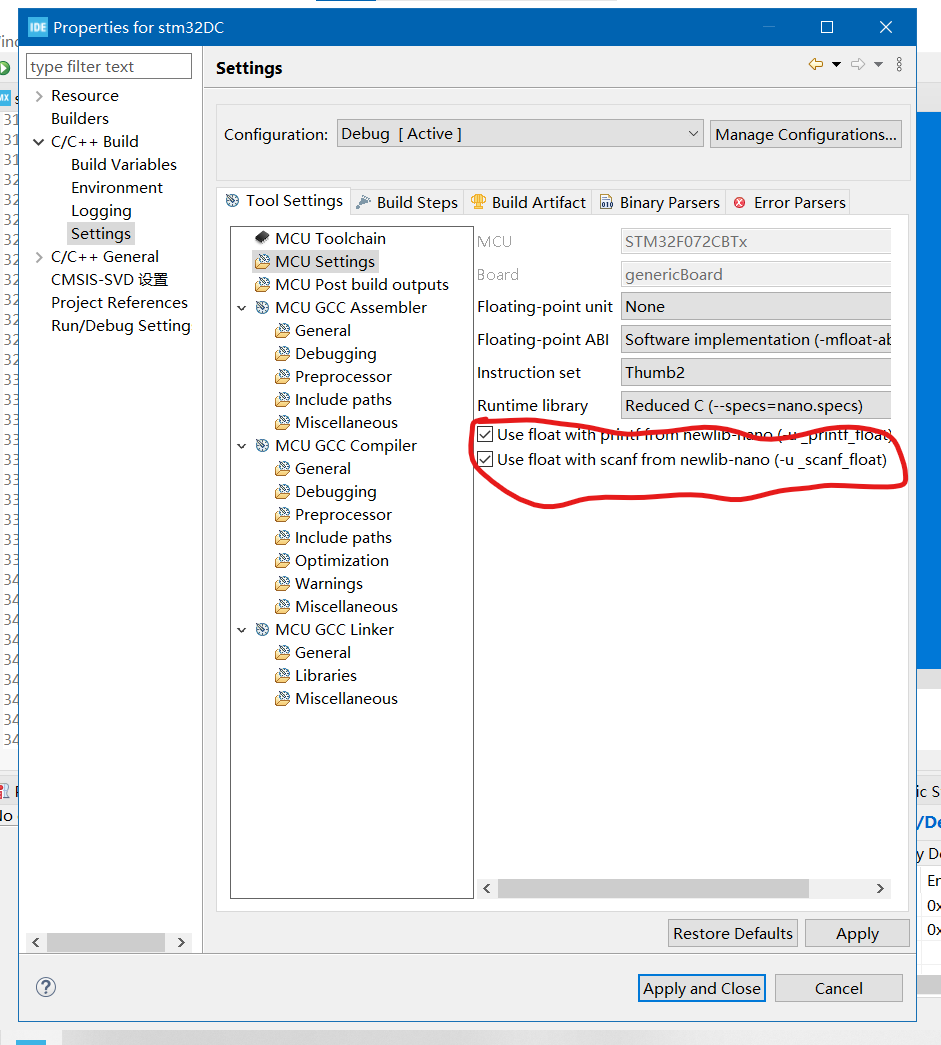Screen dimensions: 941x1045
Task: Toggle float with scanf from newlib-nano checkbox
Action: pyautogui.click(x=485, y=459)
